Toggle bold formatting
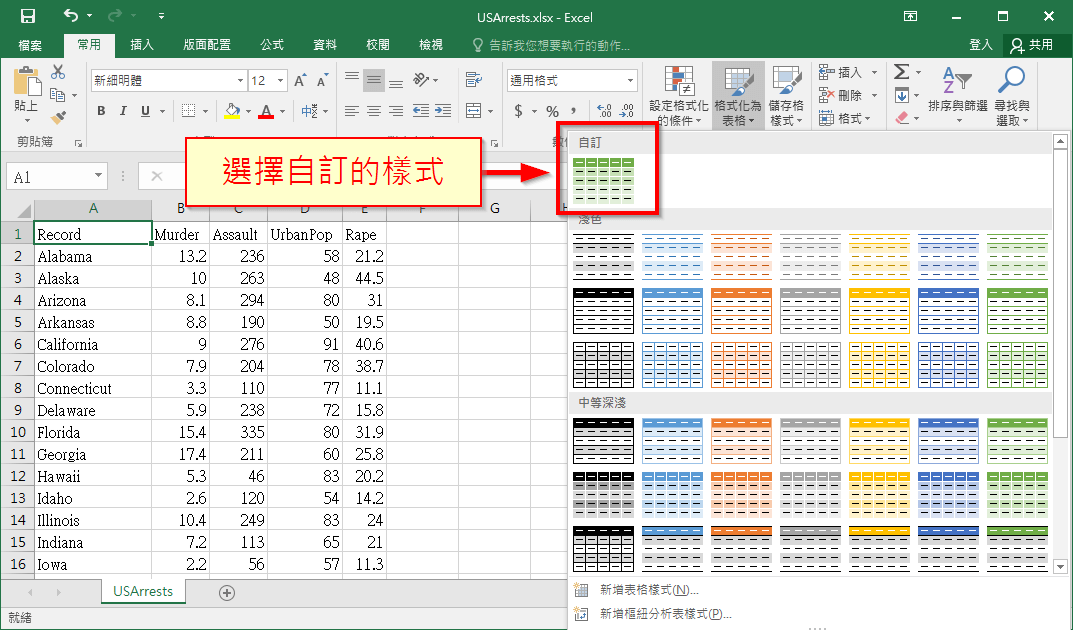The height and width of the screenshot is (630, 1073). coord(100,111)
